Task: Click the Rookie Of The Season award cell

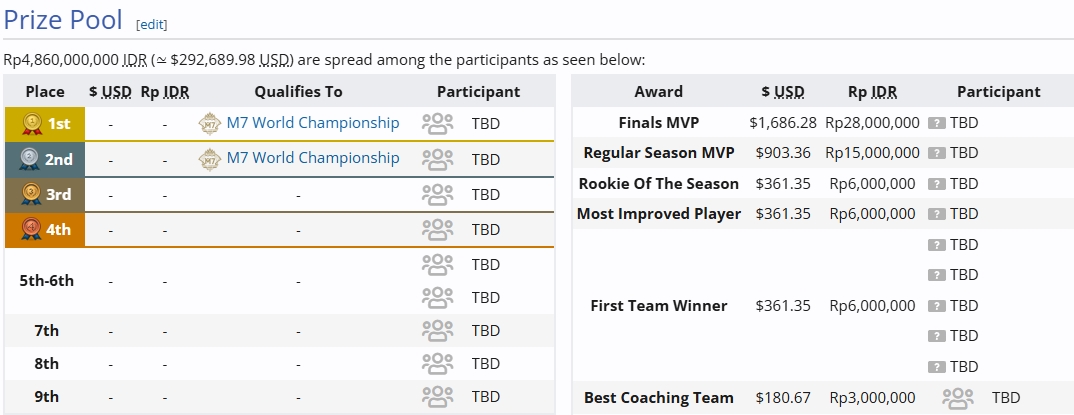Action: [x=658, y=184]
